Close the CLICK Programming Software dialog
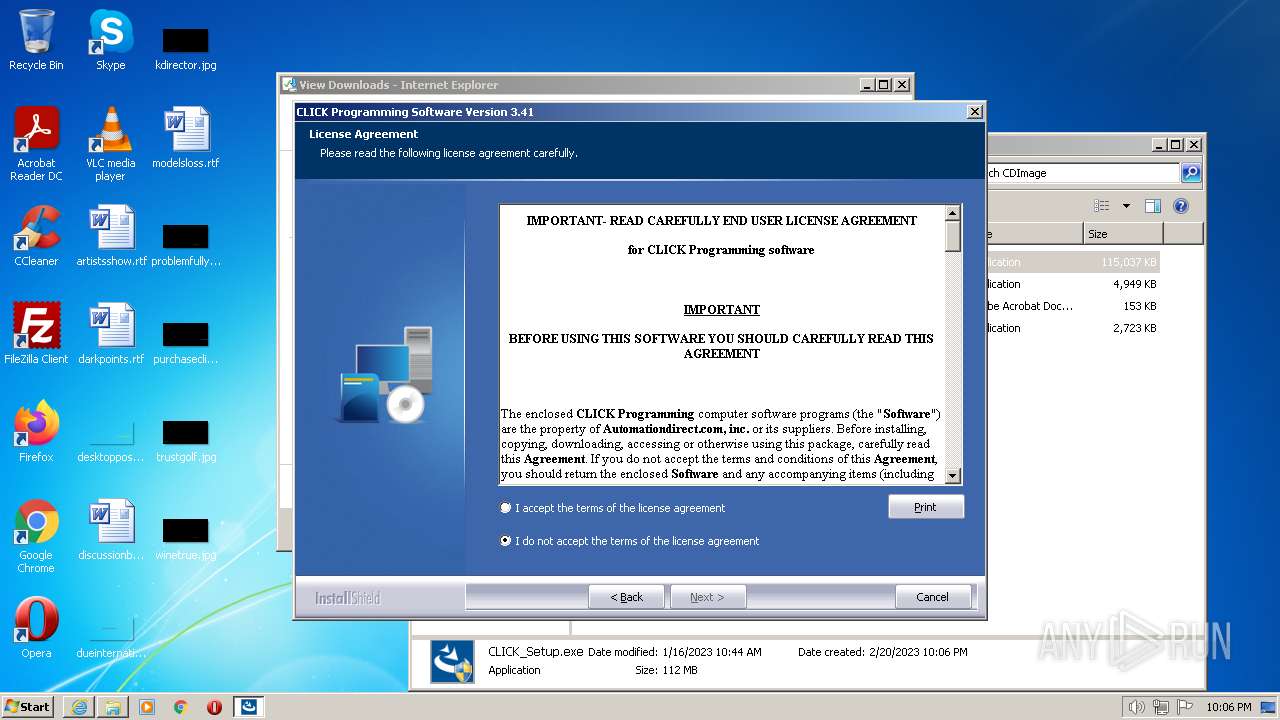 pos(975,112)
